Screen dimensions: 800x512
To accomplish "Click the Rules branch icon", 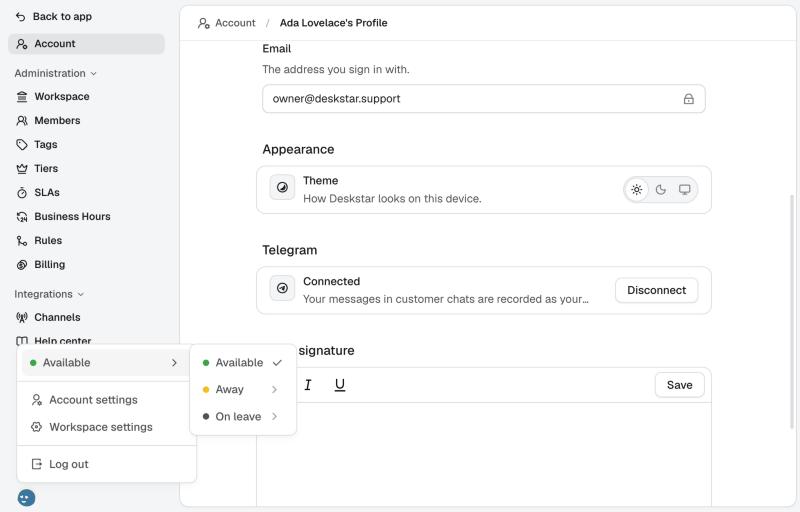I will coord(22,240).
